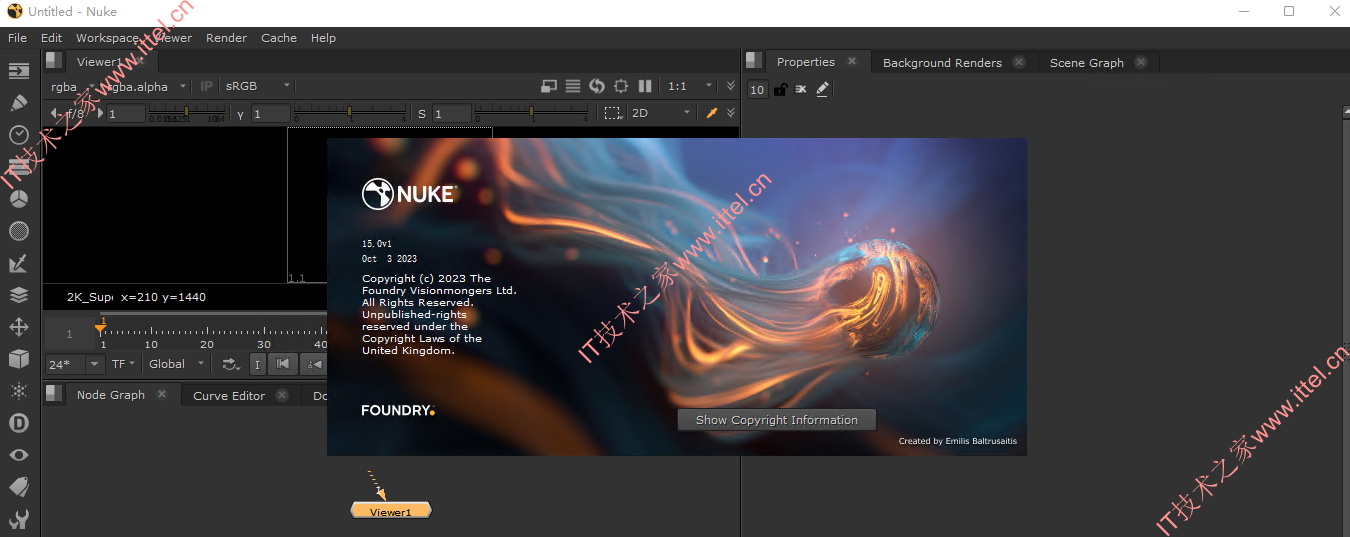The image size is (1350, 537).
Task: Open the Draw nodes brush icon
Action: pos(19,102)
